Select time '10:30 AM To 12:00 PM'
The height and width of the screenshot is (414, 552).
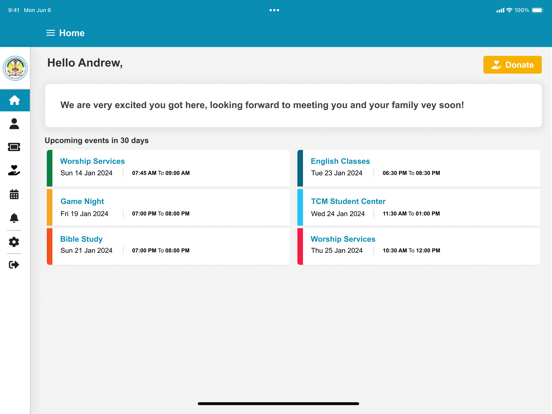tap(411, 250)
